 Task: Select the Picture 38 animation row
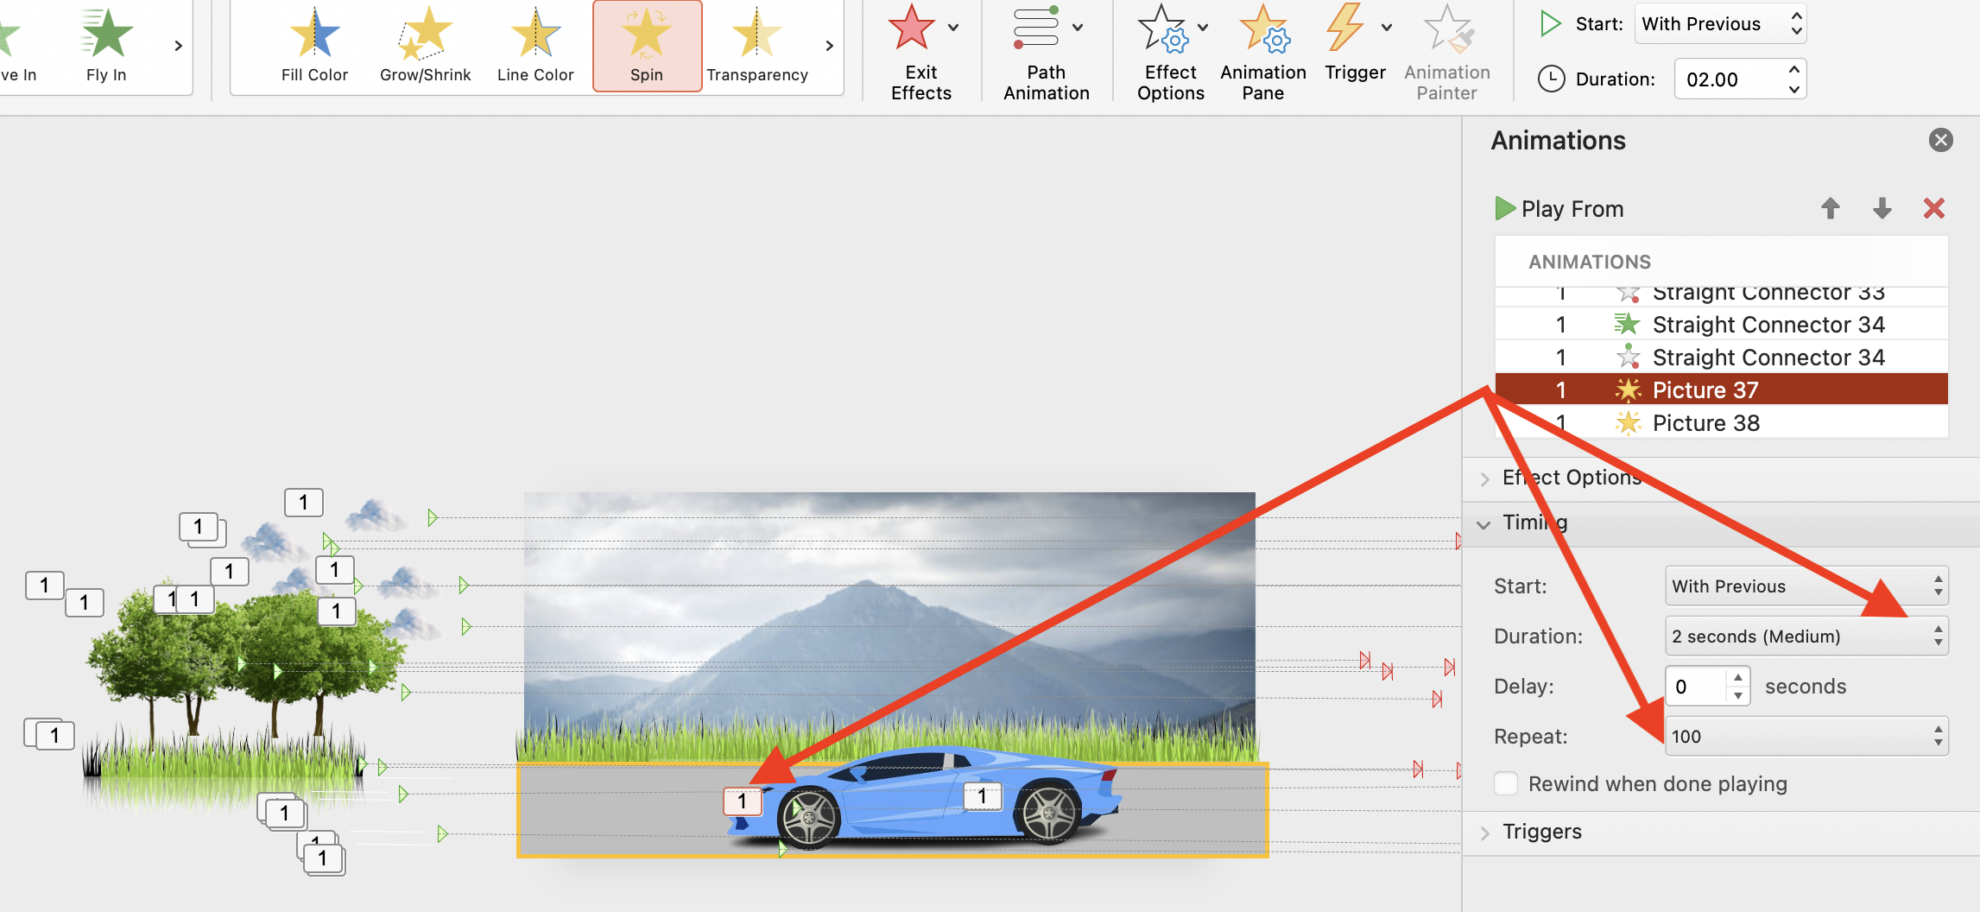(1721, 423)
